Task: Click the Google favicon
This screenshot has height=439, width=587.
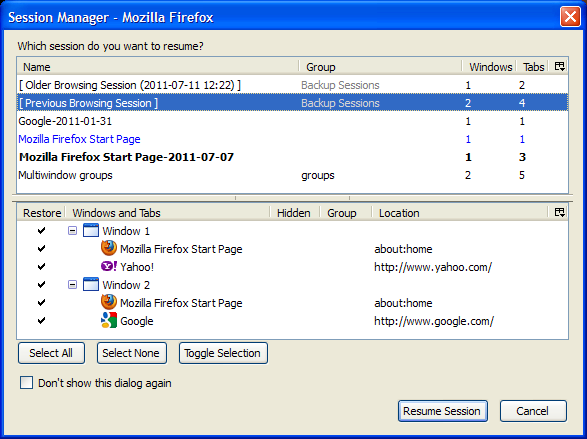Action: click(x=109, y=320)
